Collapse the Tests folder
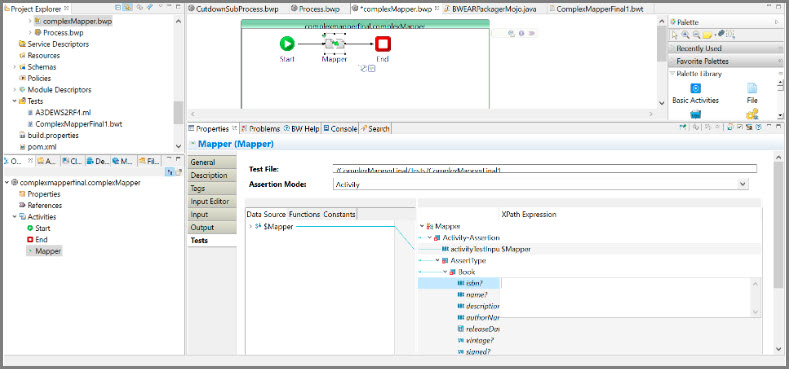The width and height of the screenshot is (789, 369). coord(14,101)
